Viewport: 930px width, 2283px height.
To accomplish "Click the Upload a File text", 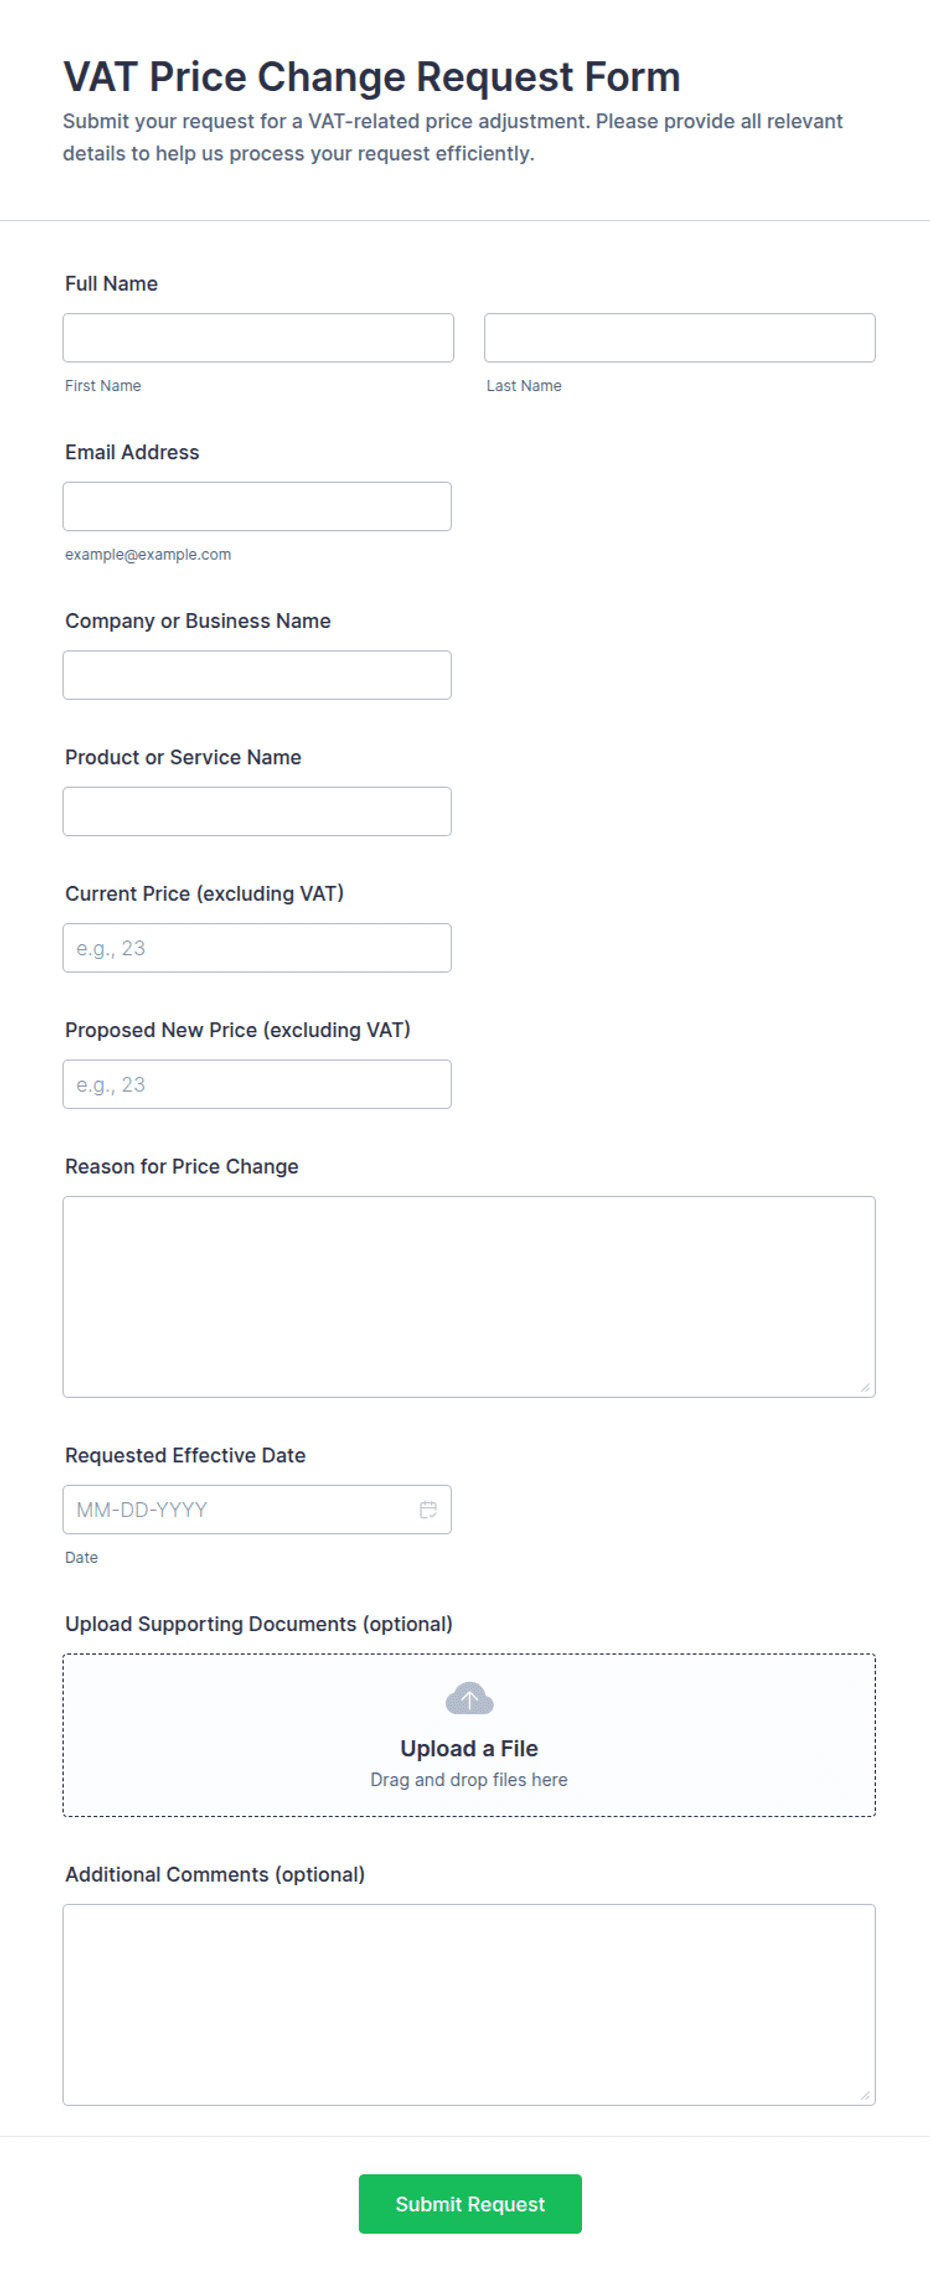I will tap(469, 1748).
